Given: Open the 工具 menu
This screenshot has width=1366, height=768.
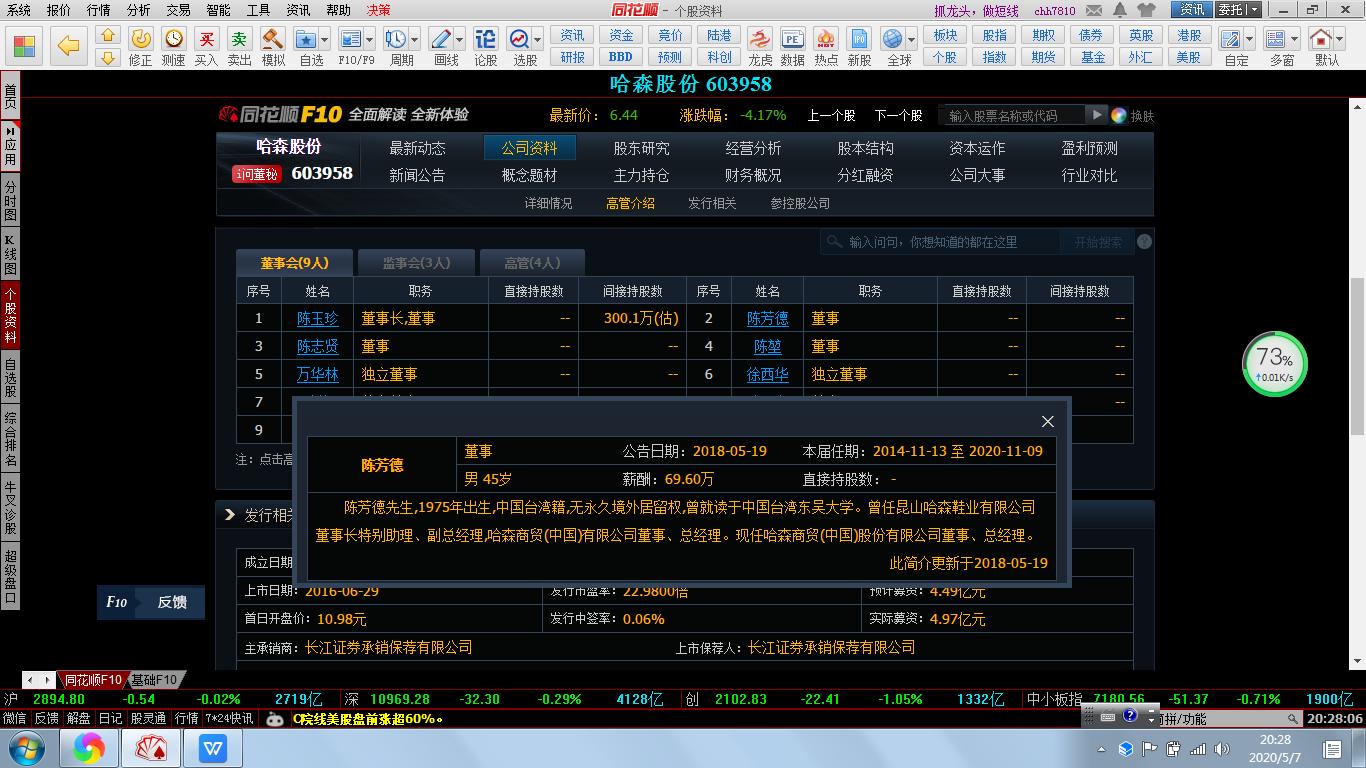Looking at the screenshot, I should pyautogui.click(x=258, y=10).
